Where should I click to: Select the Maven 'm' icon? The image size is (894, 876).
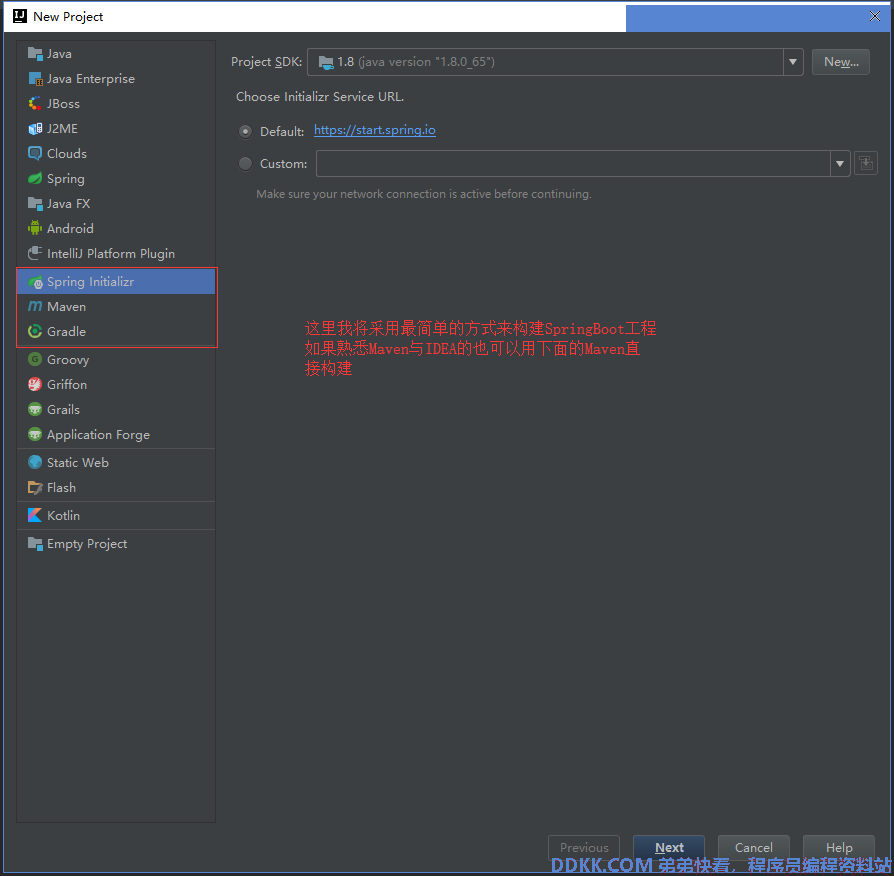35,306
